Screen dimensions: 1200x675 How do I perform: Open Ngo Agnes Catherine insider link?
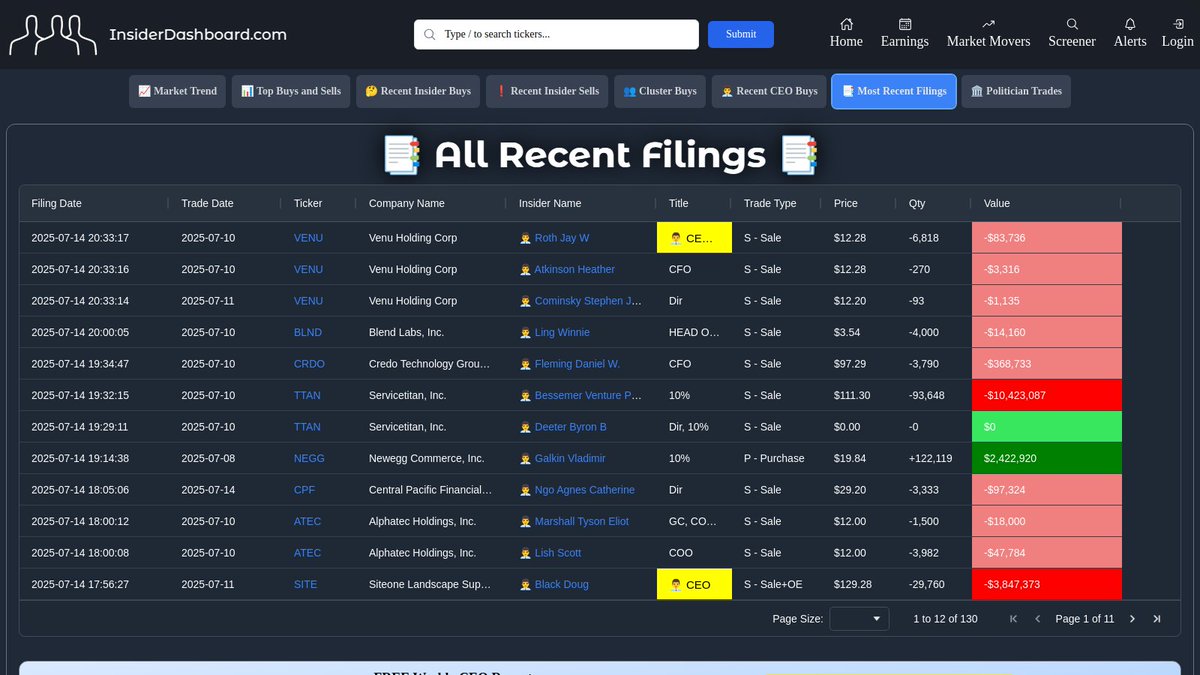(584, 490)
